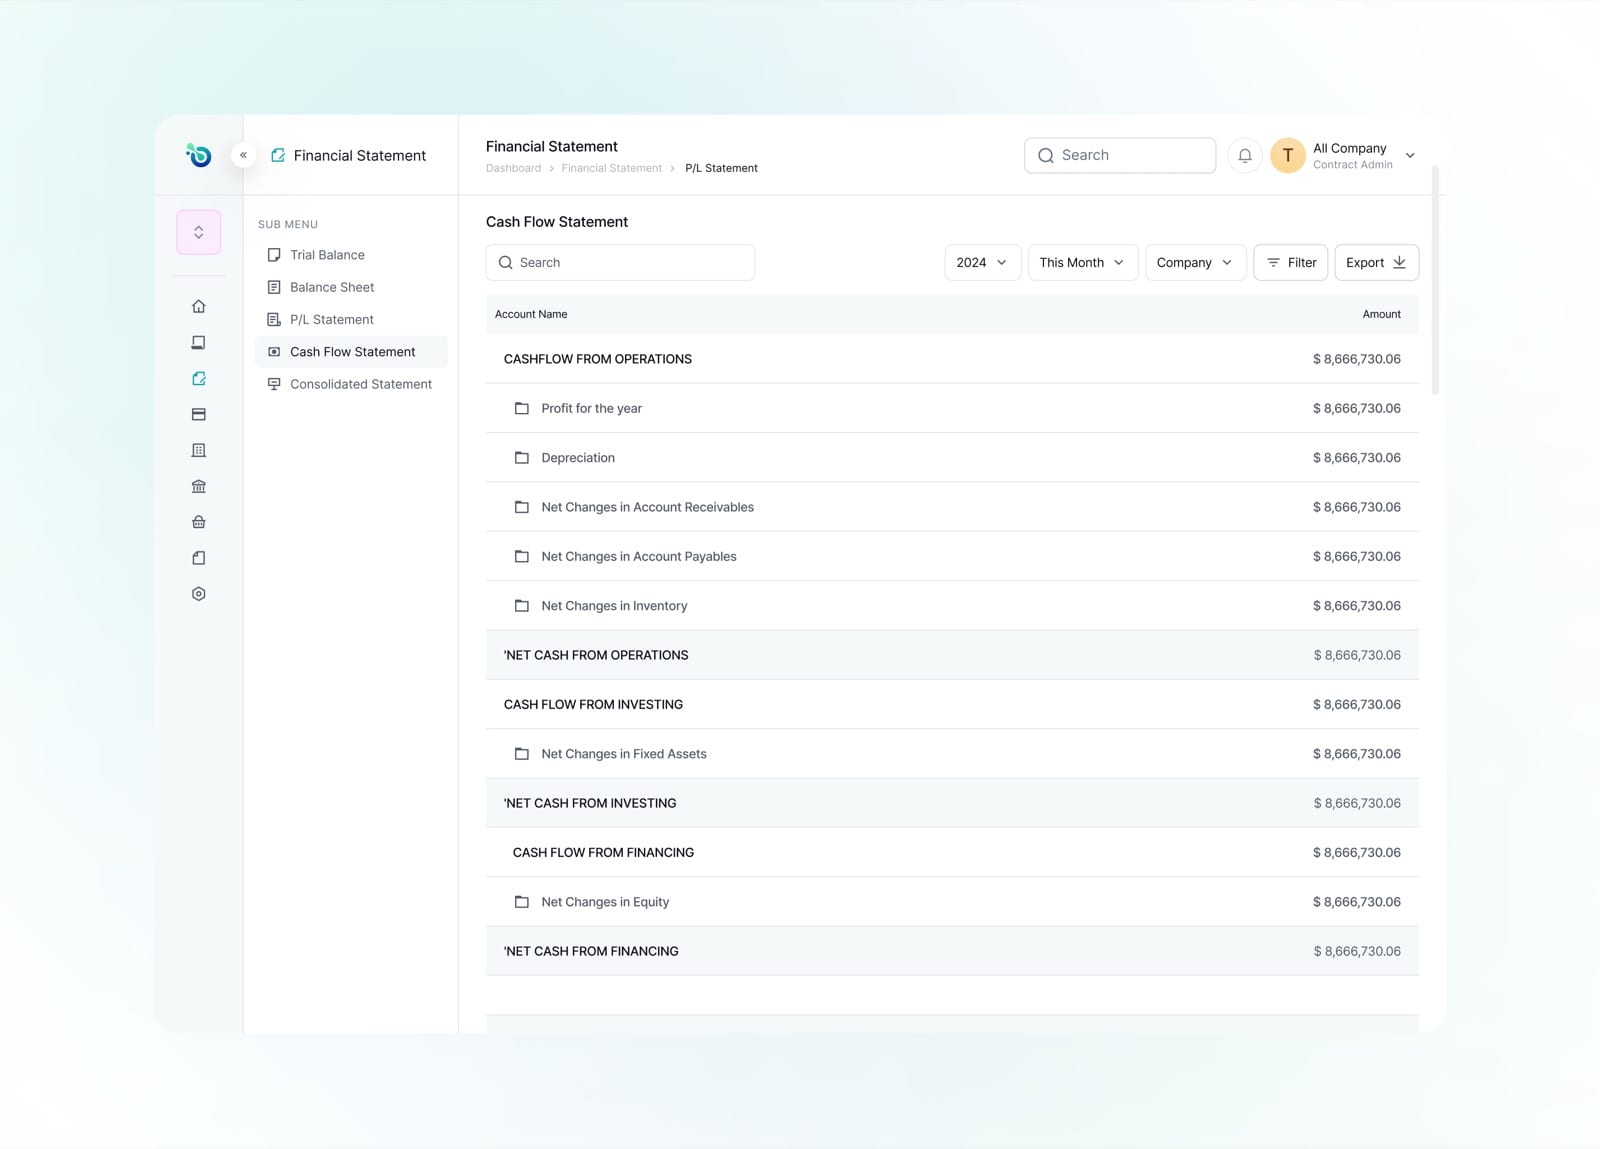Click the home icon in sidebar
This screenshot has height=1149, width=1600.
tap(199, 306)
